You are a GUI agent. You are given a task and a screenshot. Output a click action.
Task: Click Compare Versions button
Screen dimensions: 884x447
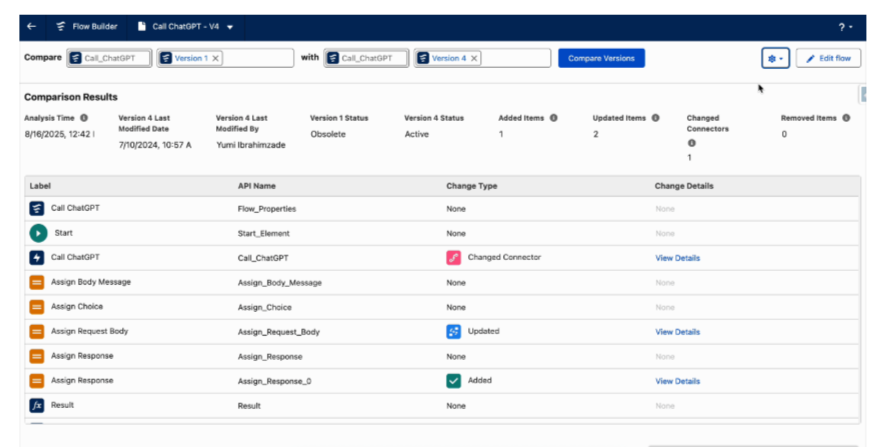coord(602,58)
